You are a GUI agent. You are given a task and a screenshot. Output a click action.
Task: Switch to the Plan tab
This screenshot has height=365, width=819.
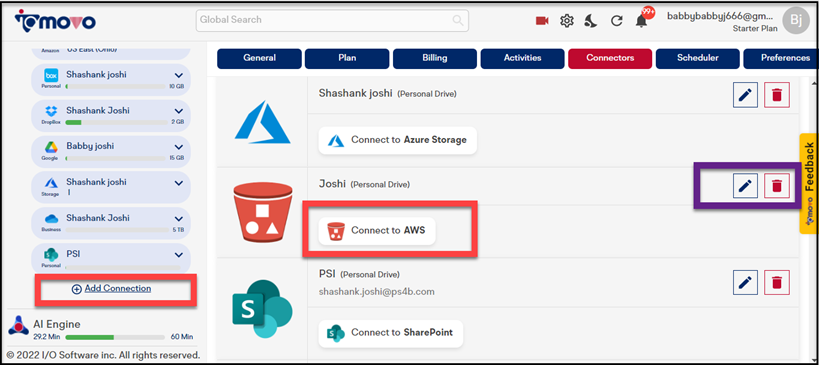pyautogui.click(x=347, y=58)
